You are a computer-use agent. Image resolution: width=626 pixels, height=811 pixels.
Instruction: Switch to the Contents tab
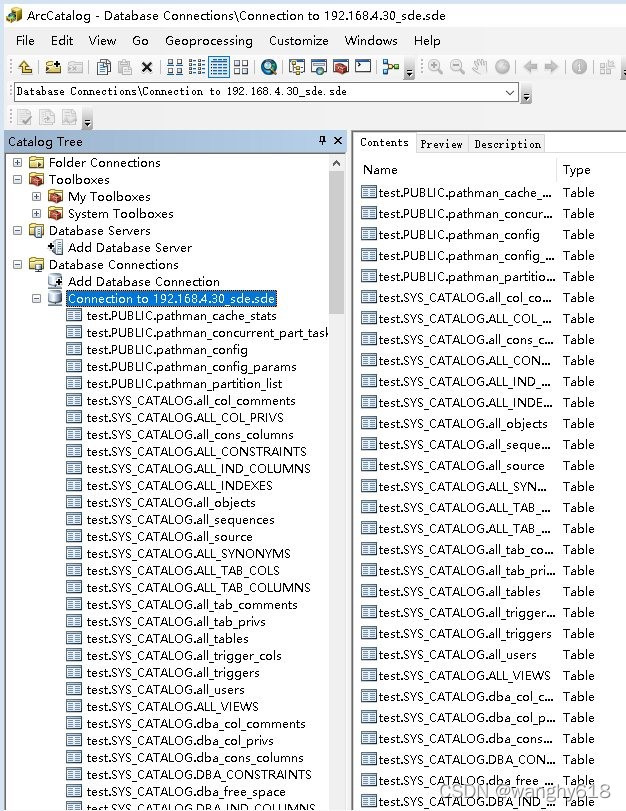click(x=384, y=142)
